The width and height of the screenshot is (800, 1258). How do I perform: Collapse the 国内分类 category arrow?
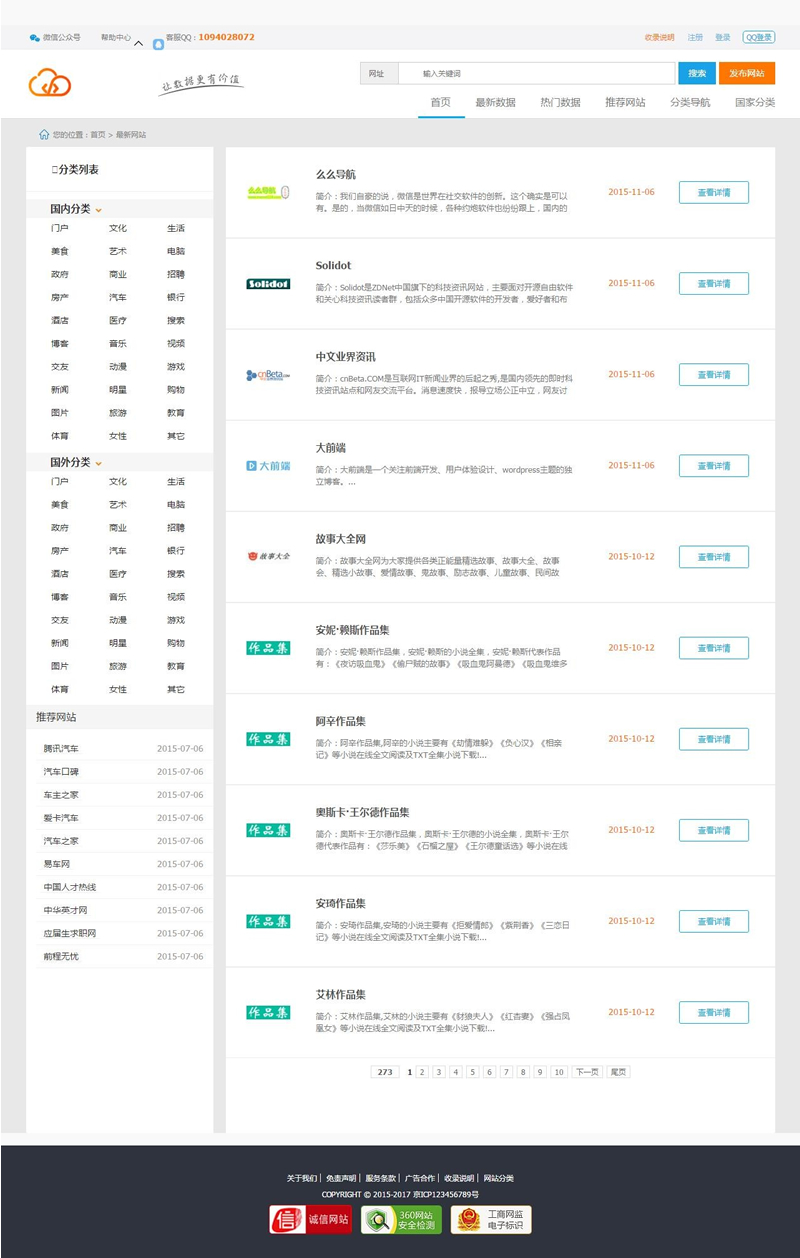coord(98,210)
